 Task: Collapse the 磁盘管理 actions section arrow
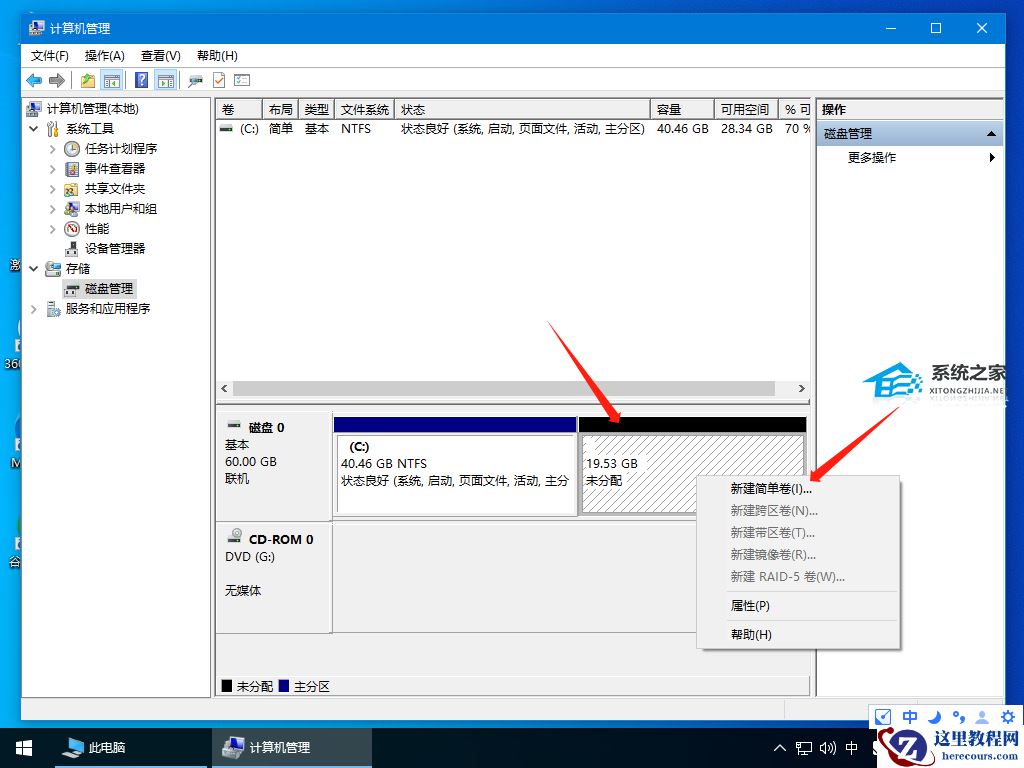coord(991,134)
